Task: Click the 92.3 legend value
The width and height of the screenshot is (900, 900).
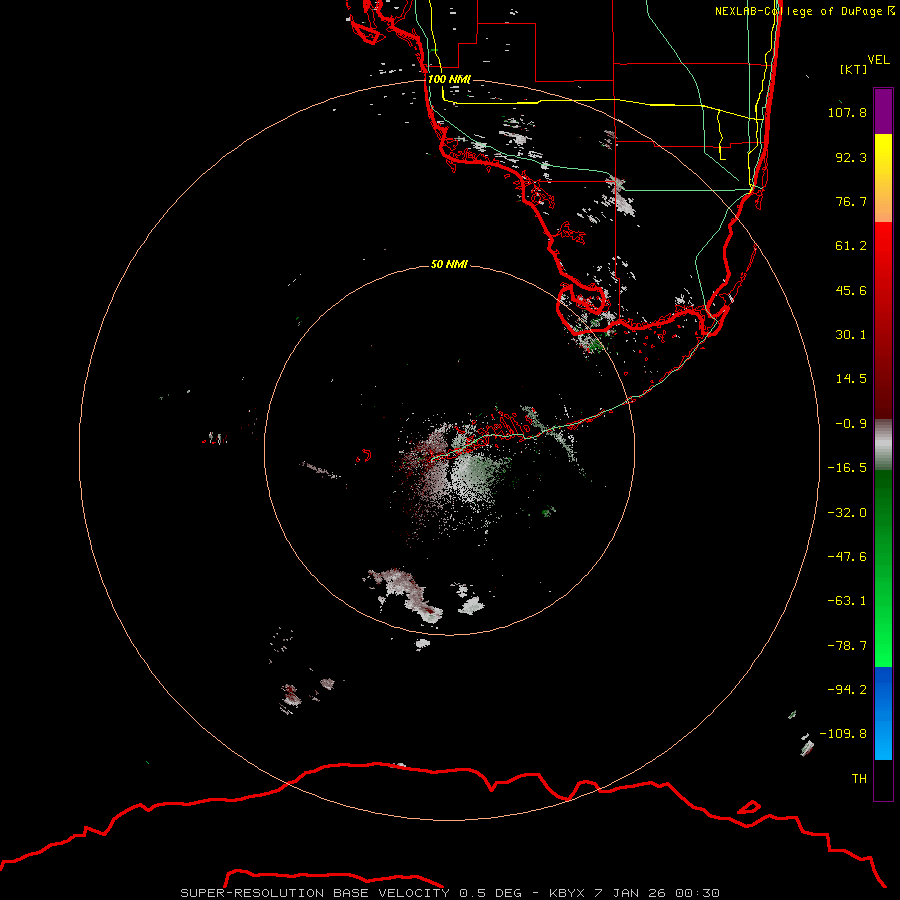Action: tap(851, 157)
